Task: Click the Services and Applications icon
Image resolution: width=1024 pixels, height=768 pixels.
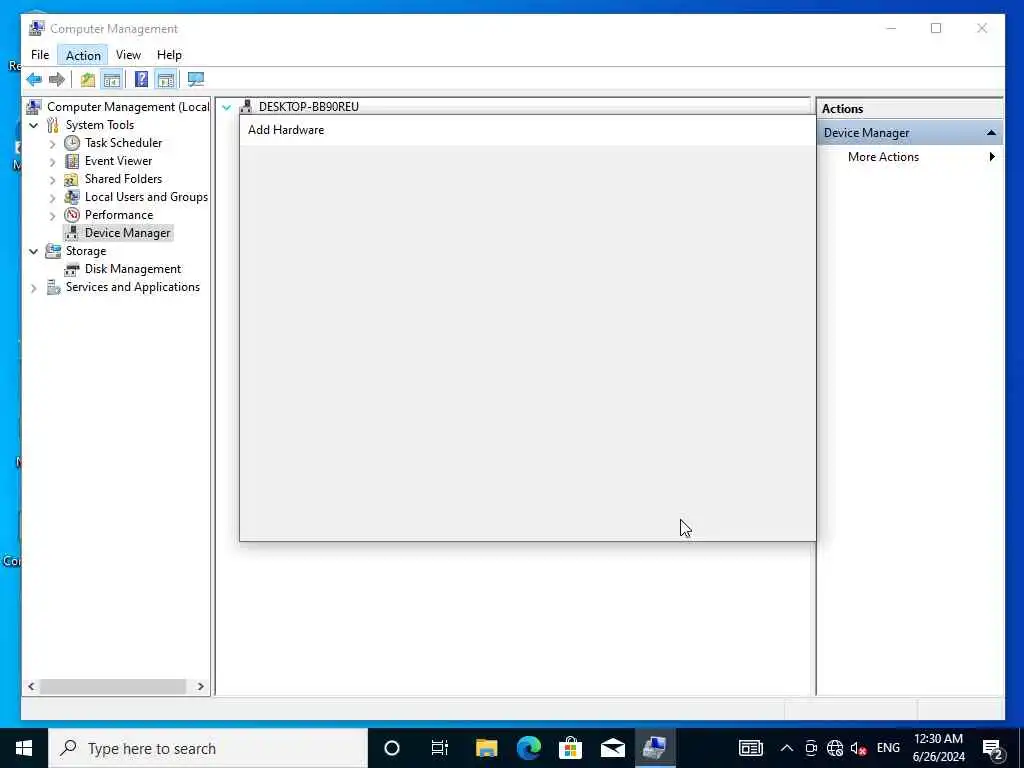Action: [53, 287]
